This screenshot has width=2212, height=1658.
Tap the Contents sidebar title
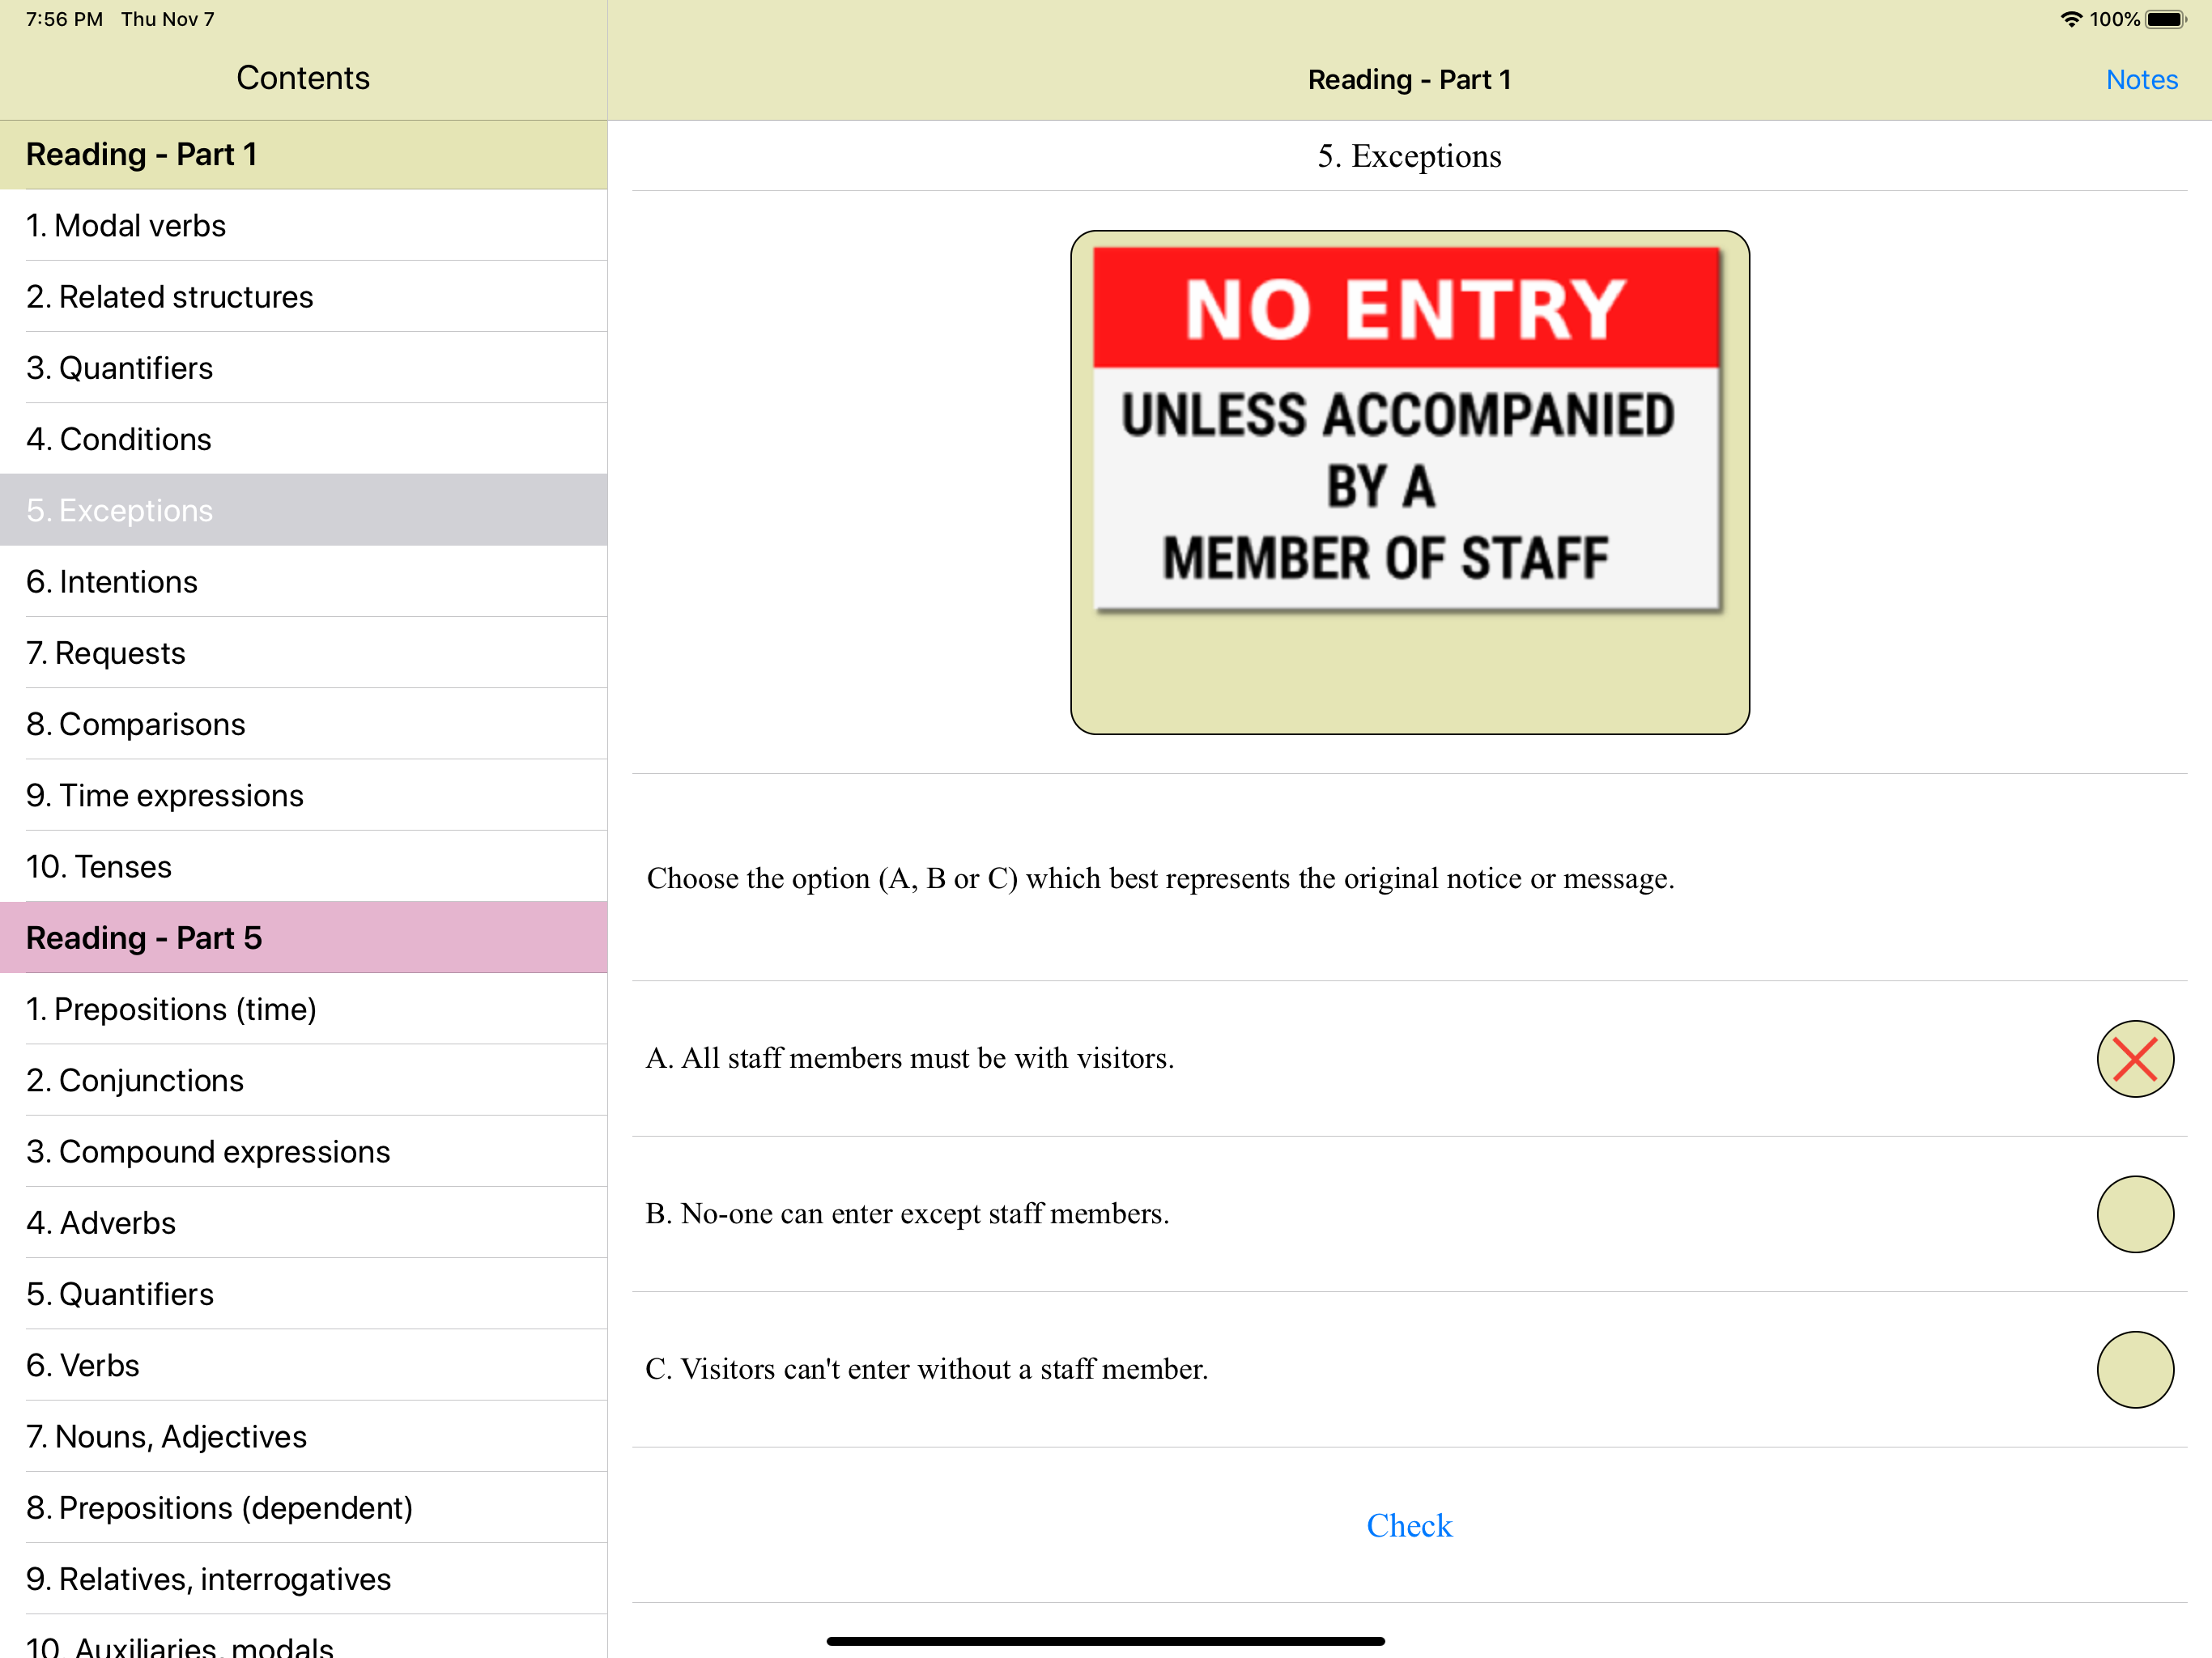point(303,78)
